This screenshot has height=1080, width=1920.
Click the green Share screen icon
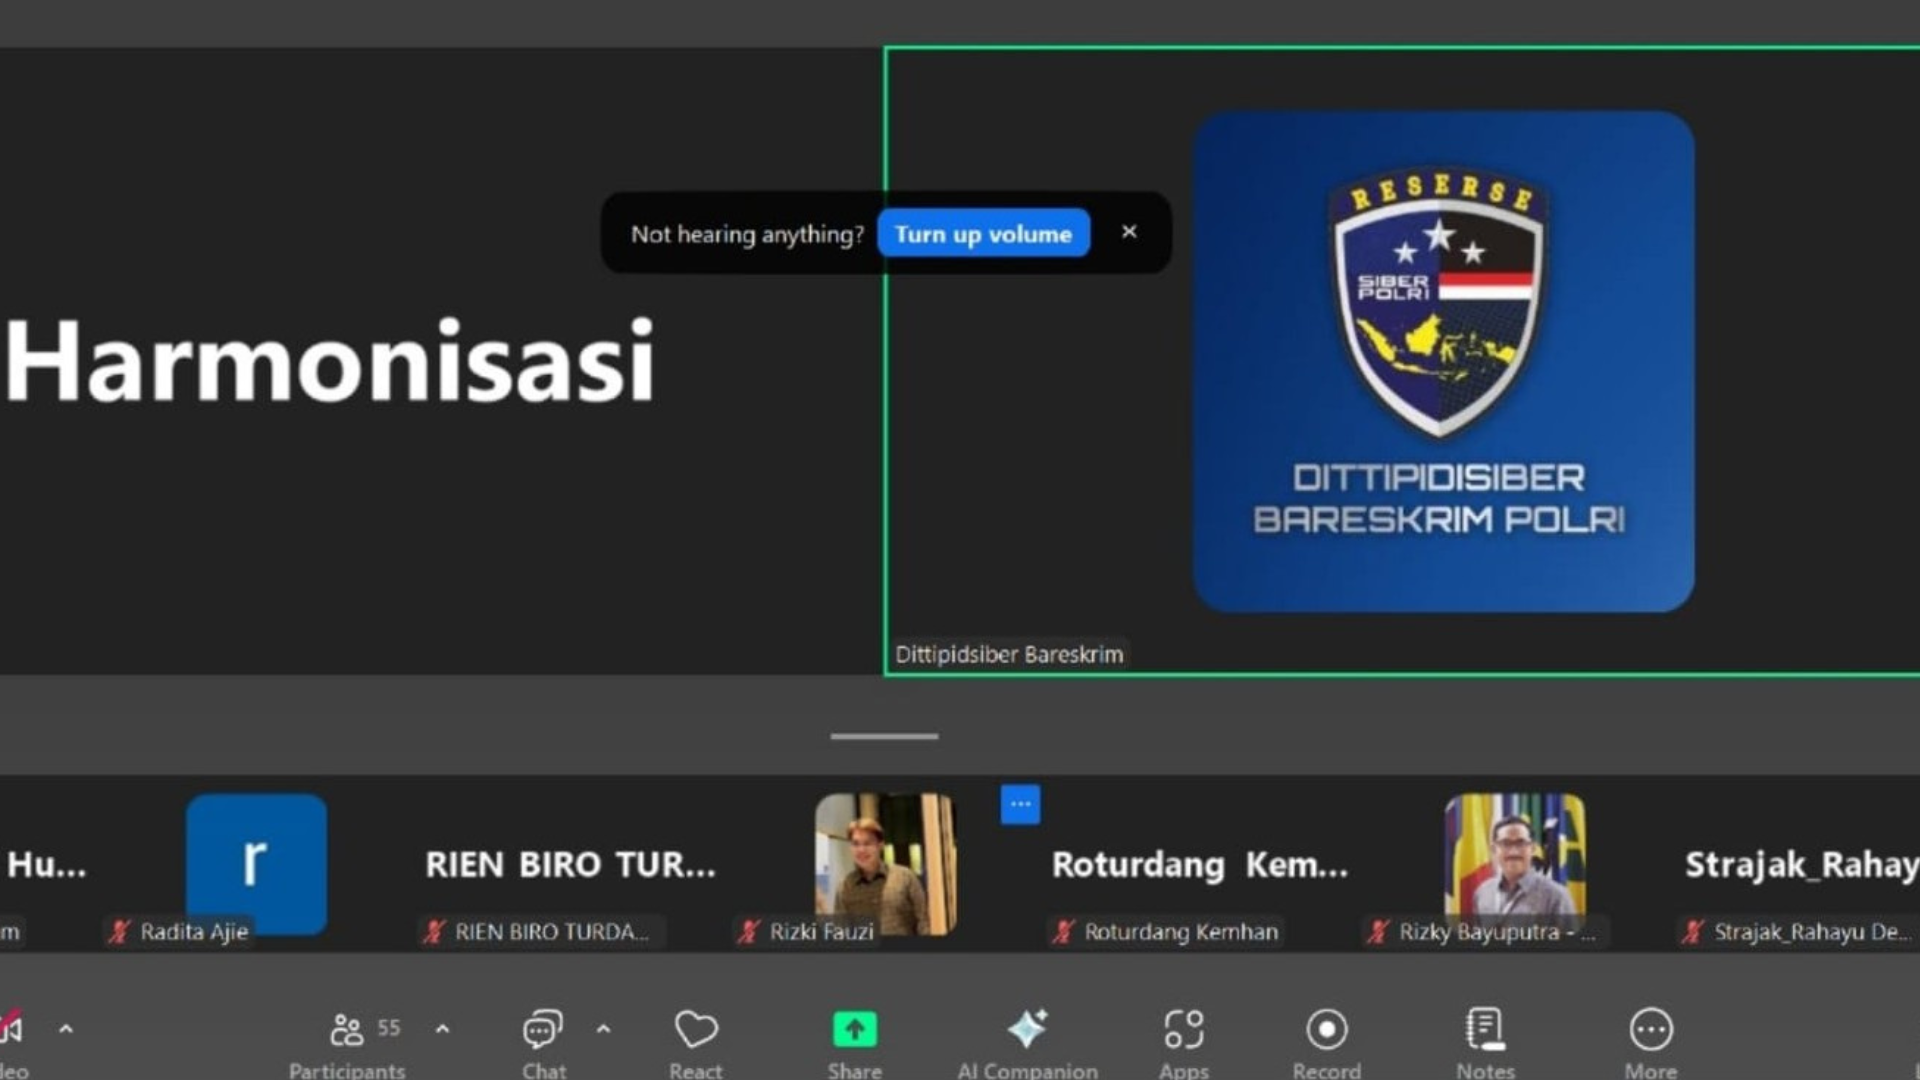click(x=854, y=1029)
